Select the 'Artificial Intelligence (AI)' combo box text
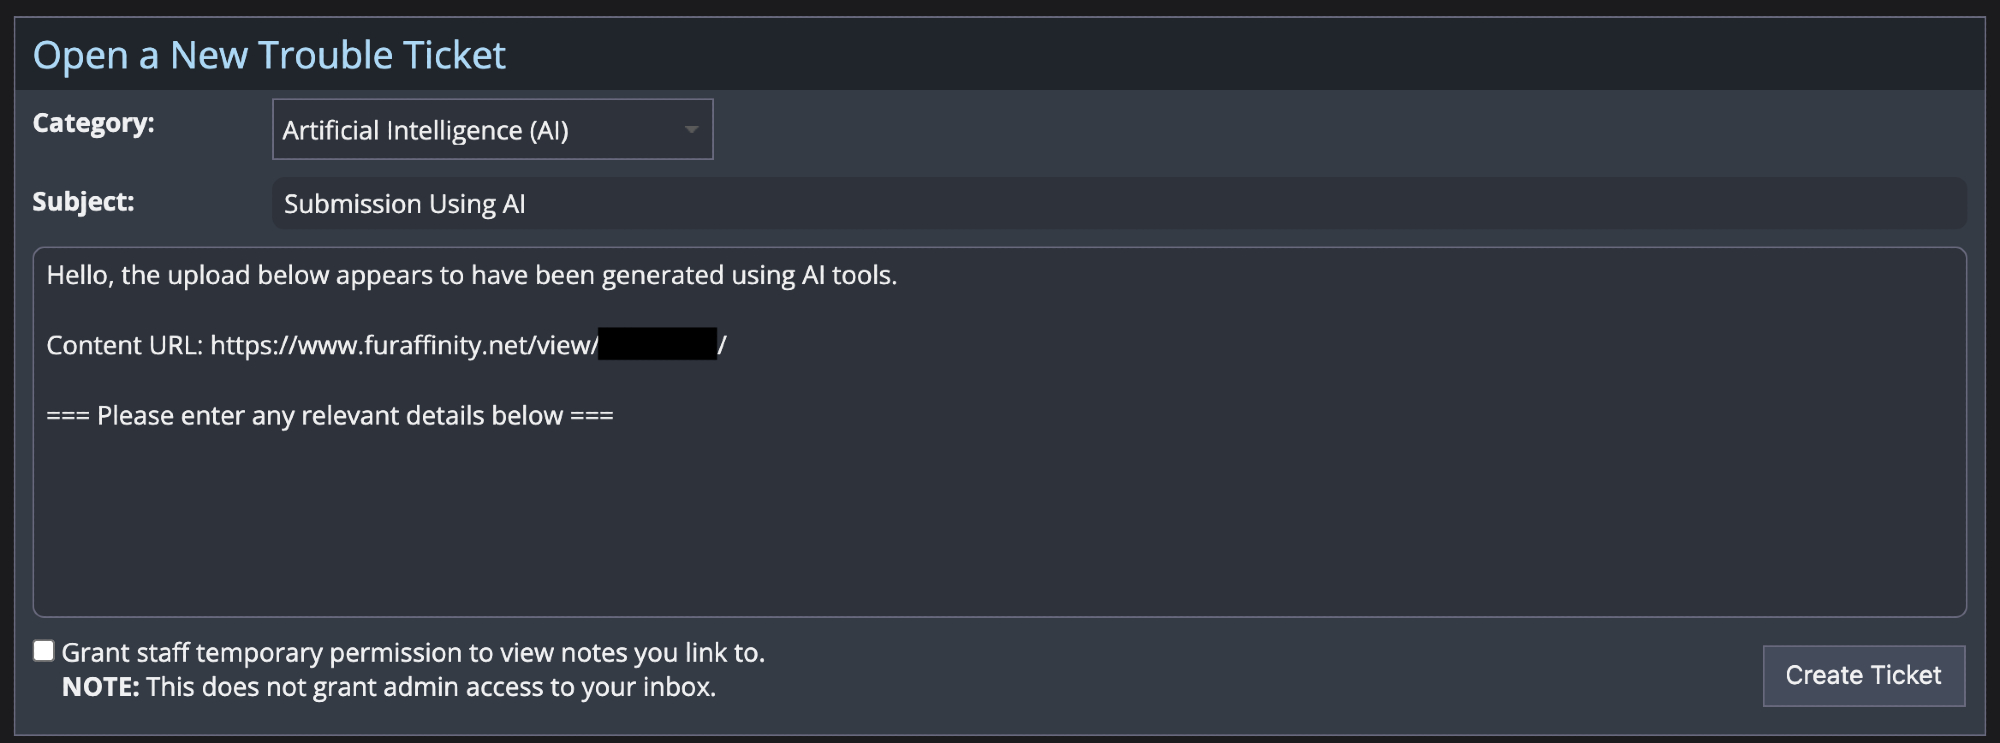Image resolution: width=2000 pixels, height=743 pixels. point(425,130)
